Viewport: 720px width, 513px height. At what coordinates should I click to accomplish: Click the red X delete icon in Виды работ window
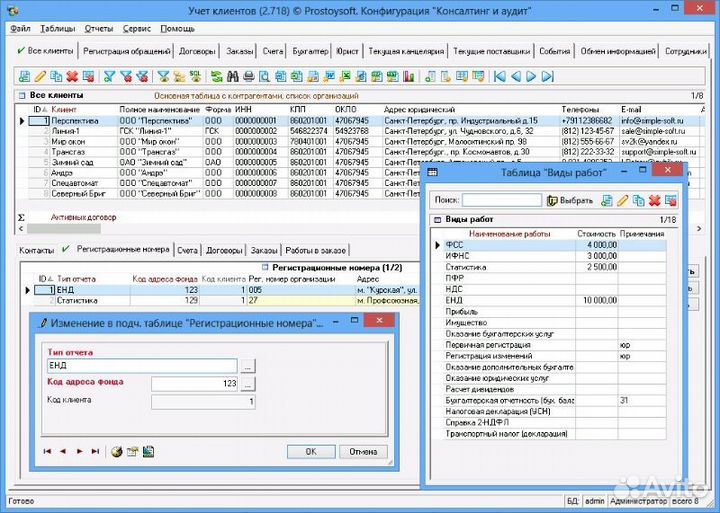point(654,201)
